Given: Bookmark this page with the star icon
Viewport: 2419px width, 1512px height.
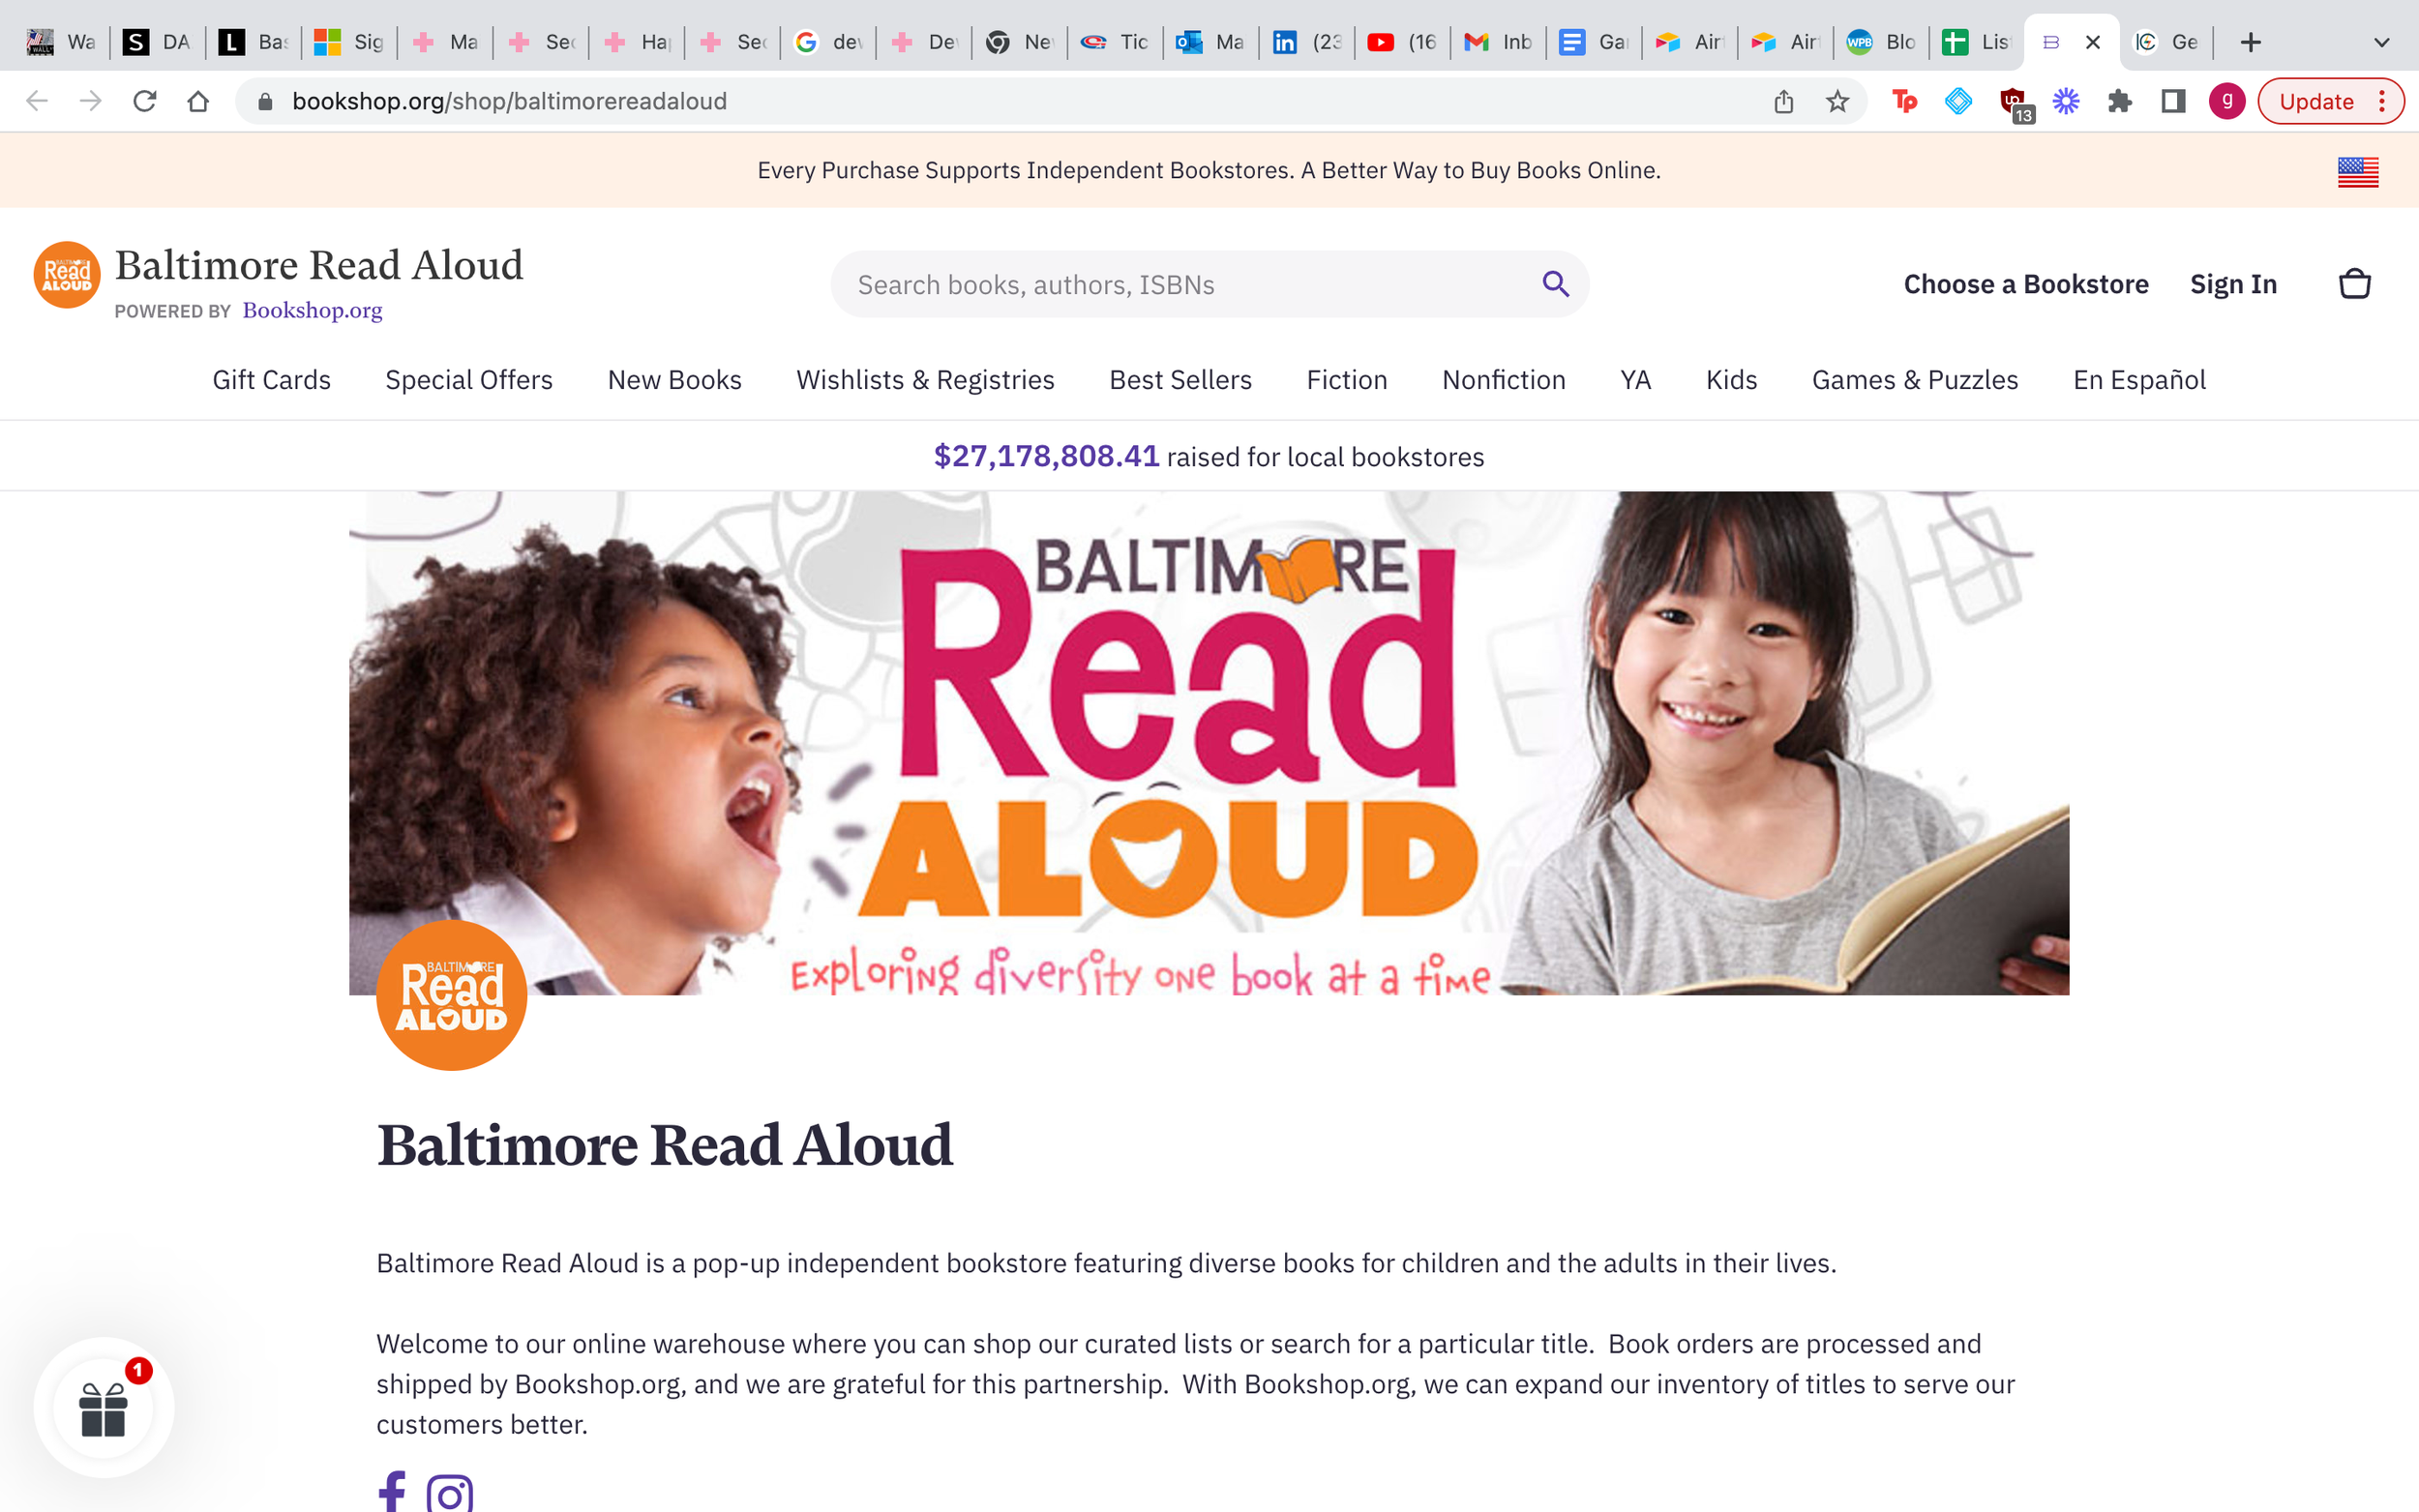Looking at the screenshot, I should tap(1837, 101).
